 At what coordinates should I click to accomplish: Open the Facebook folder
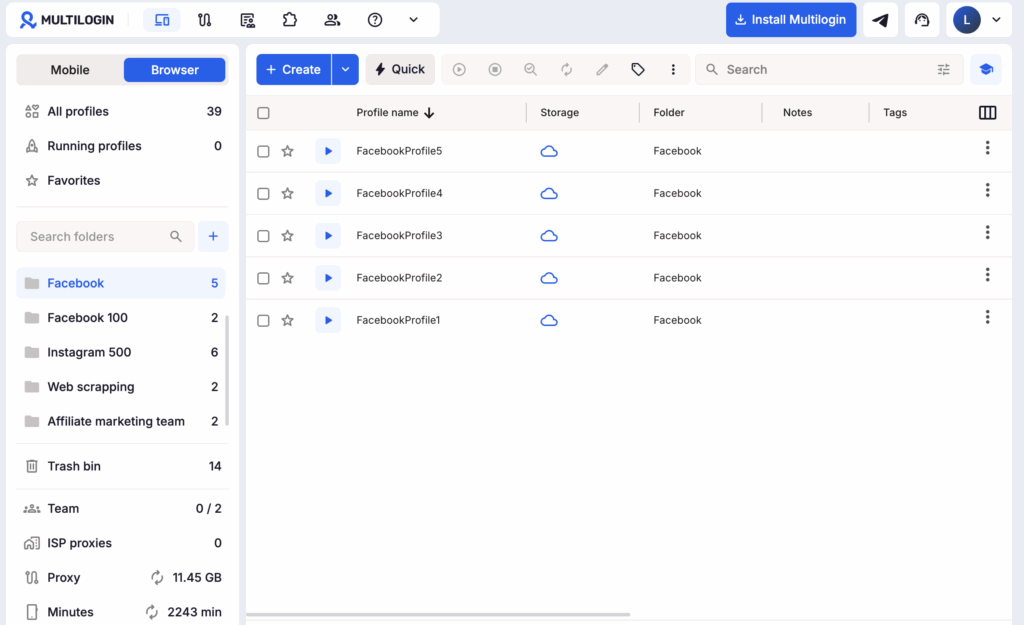point(121,283)
